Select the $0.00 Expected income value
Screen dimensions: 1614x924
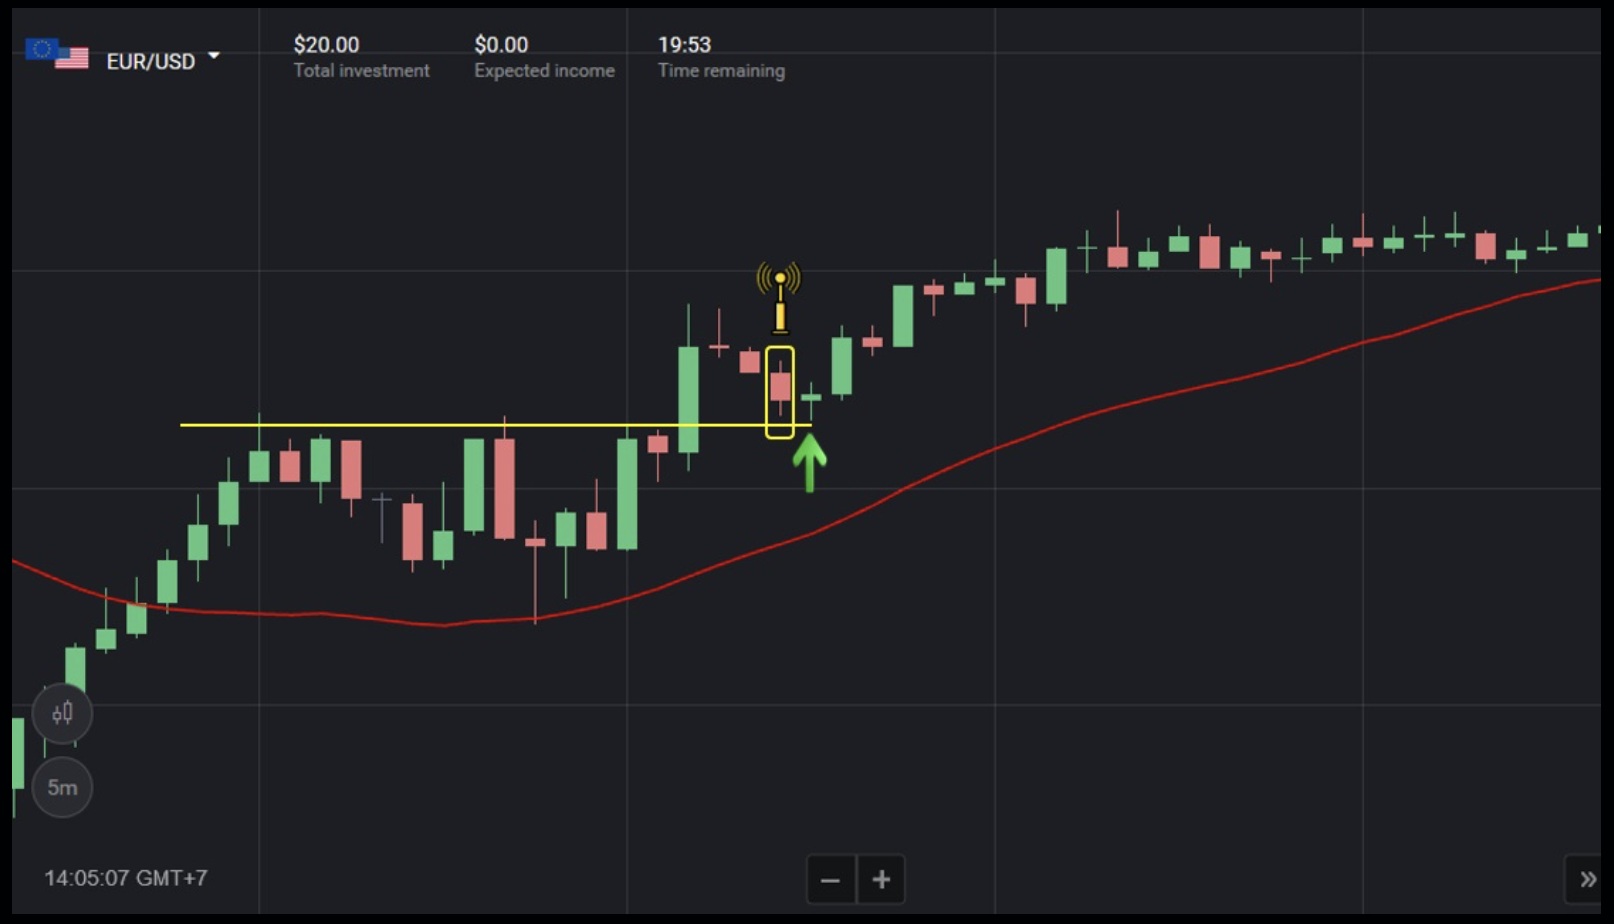point(501,45)
